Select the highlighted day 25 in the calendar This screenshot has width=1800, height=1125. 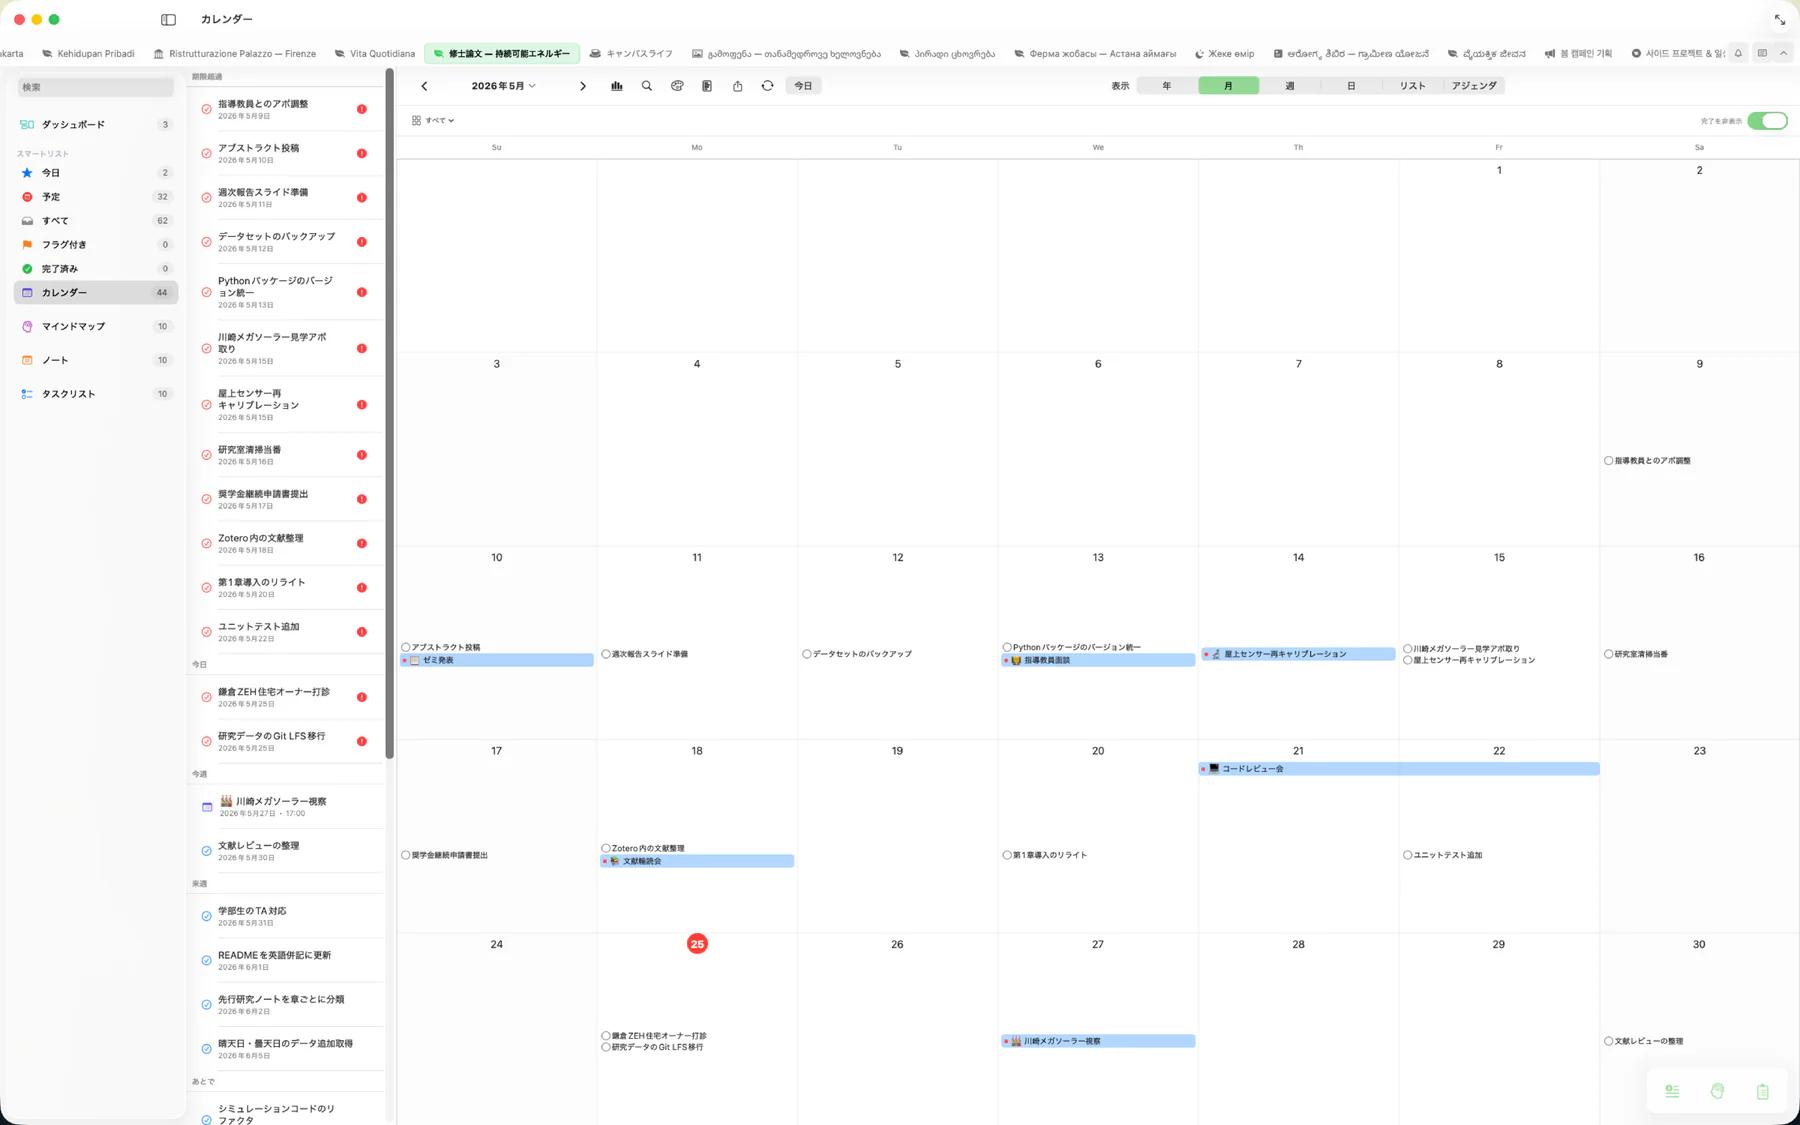[697, 944]
